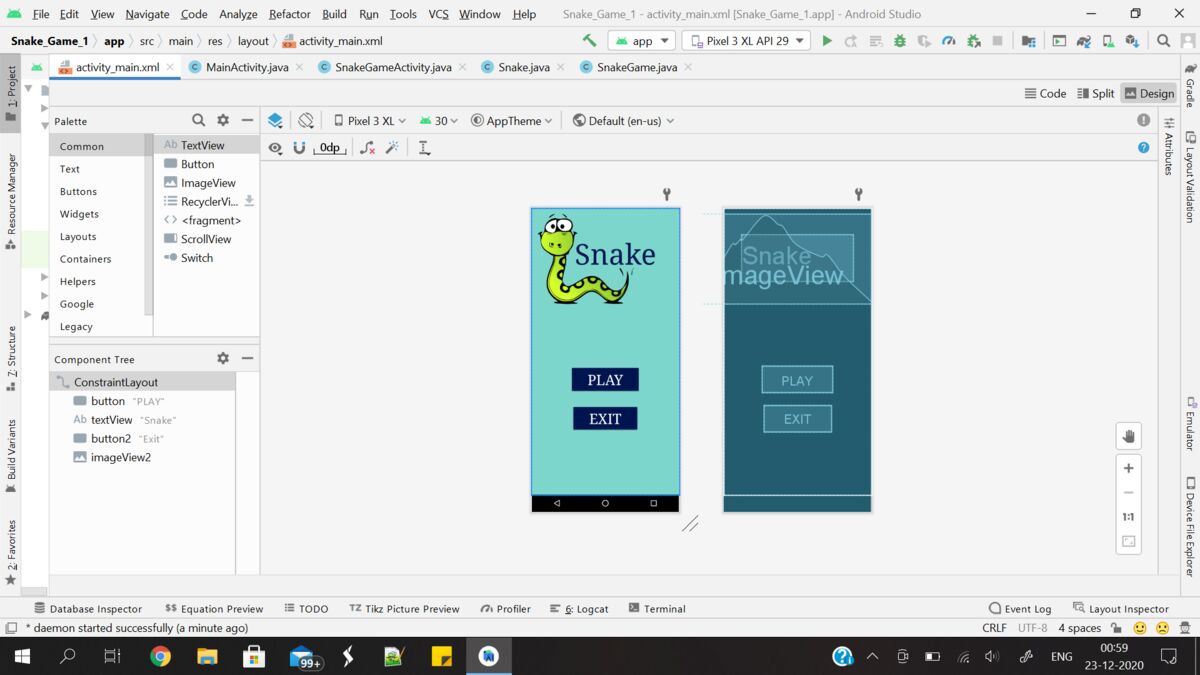Open the Database Inspector tool window
Image resolution: width=1200 pixels, height=675 pixels.
88,608
